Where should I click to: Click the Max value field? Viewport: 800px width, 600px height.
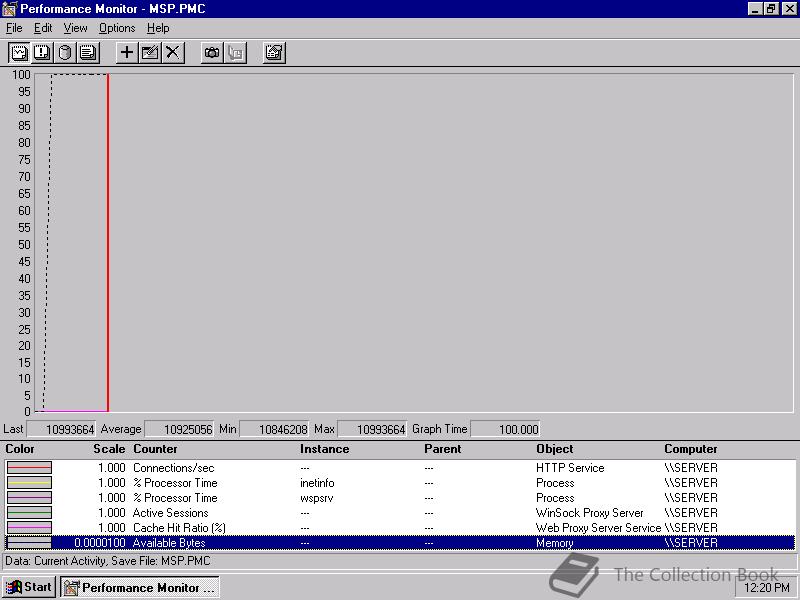372,429
